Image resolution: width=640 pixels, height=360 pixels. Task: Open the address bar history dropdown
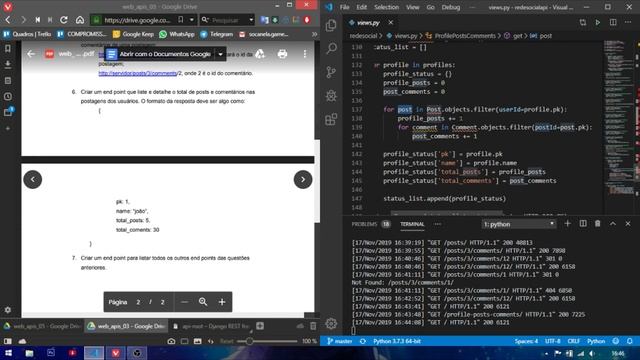coord(191,20)
